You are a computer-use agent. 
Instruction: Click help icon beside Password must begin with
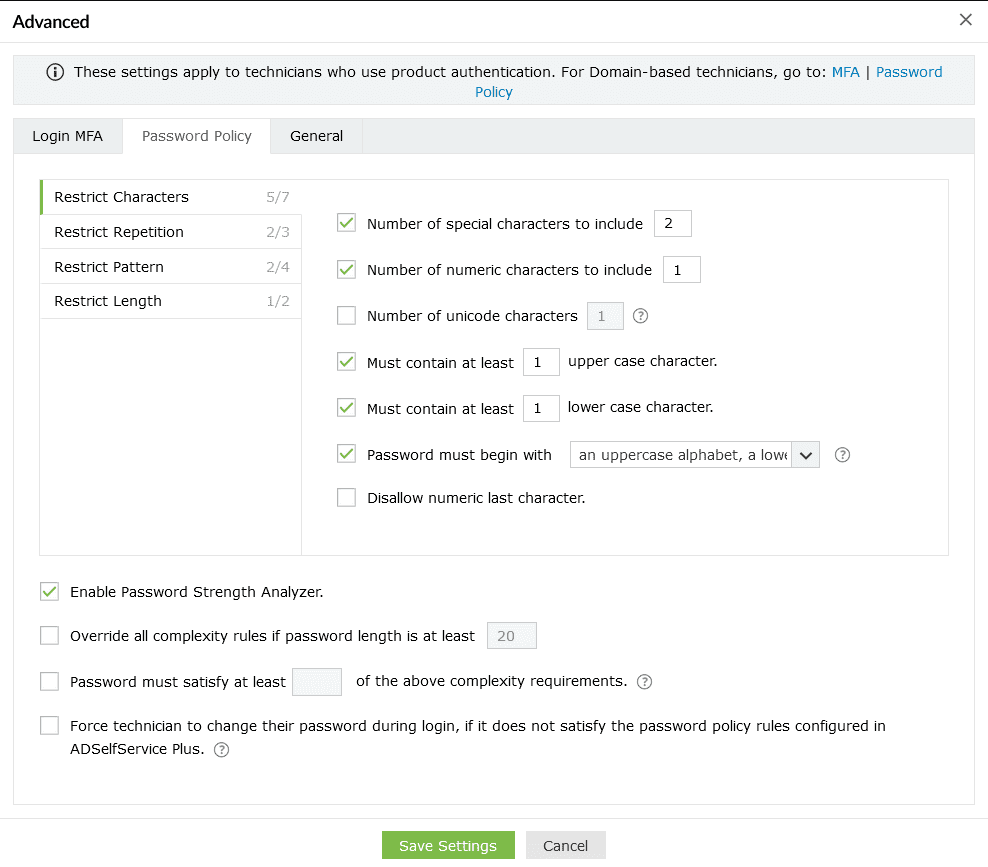point(842,455)
